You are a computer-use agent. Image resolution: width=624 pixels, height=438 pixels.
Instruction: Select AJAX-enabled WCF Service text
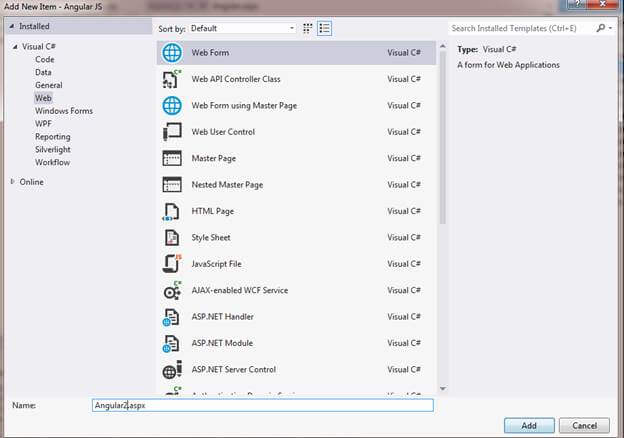(240, 290)
